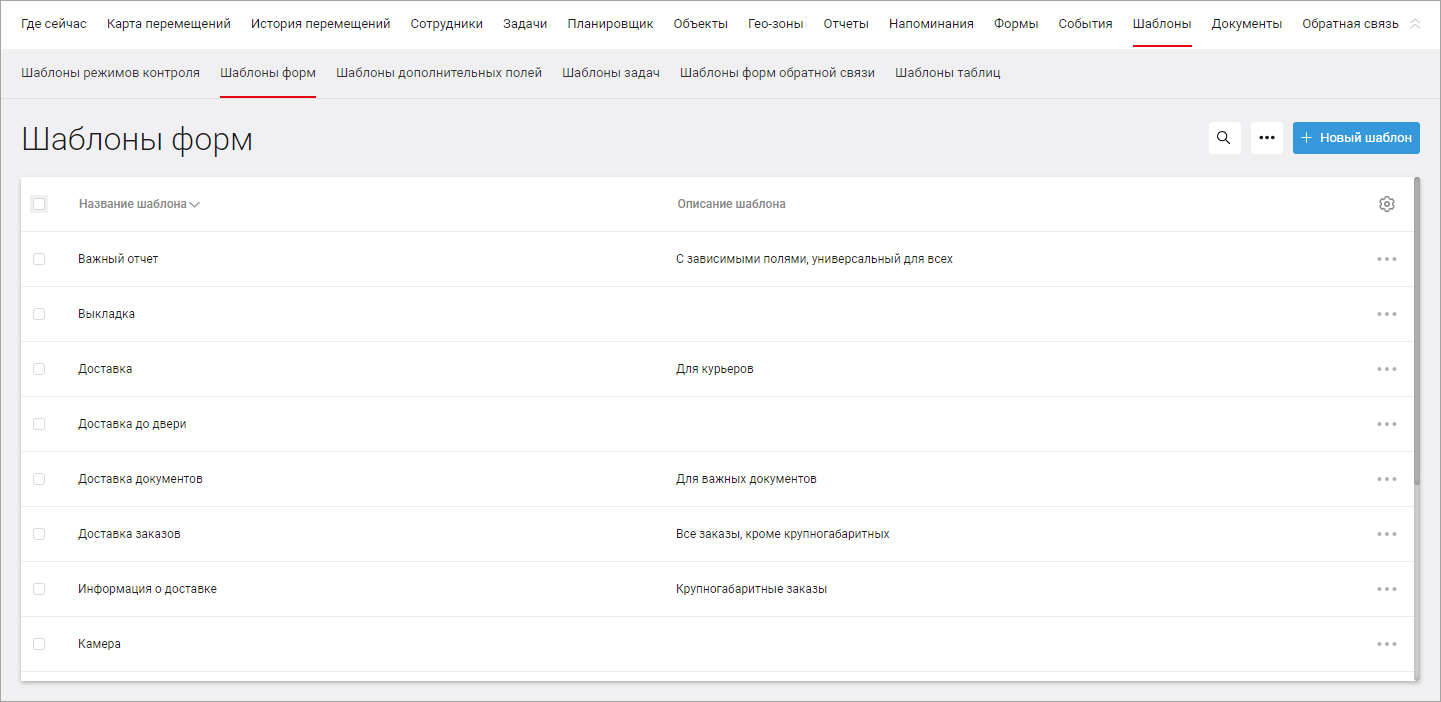
Task: Open row actions for Информация о доставке
Action: pos(1387,589)
